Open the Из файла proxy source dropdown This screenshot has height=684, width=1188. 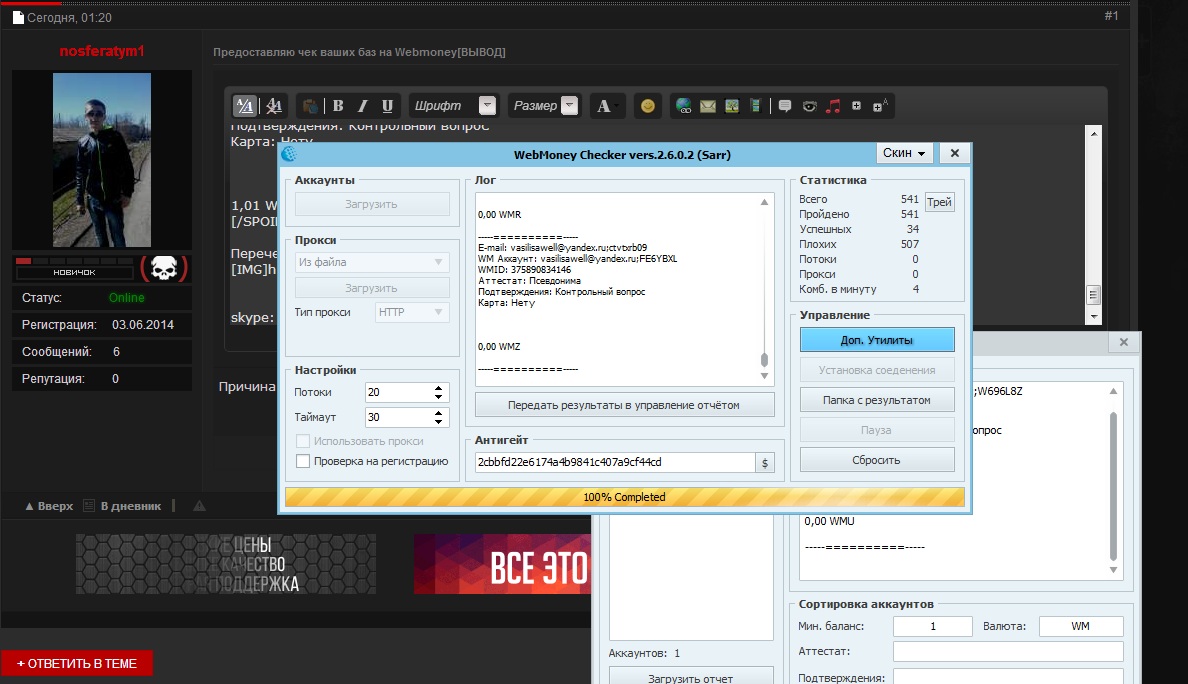coord(371,262)
